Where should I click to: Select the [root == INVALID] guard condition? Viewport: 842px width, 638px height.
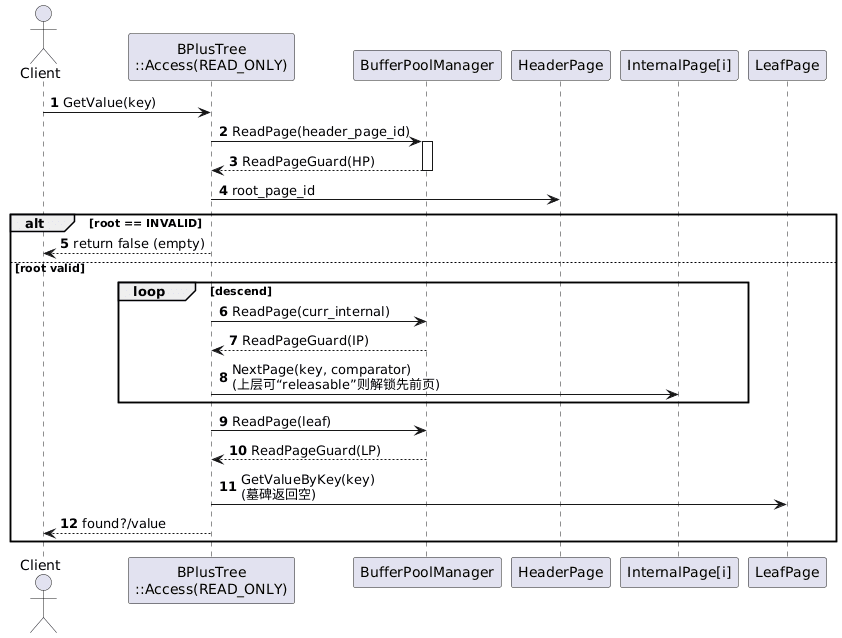[145, 222]
